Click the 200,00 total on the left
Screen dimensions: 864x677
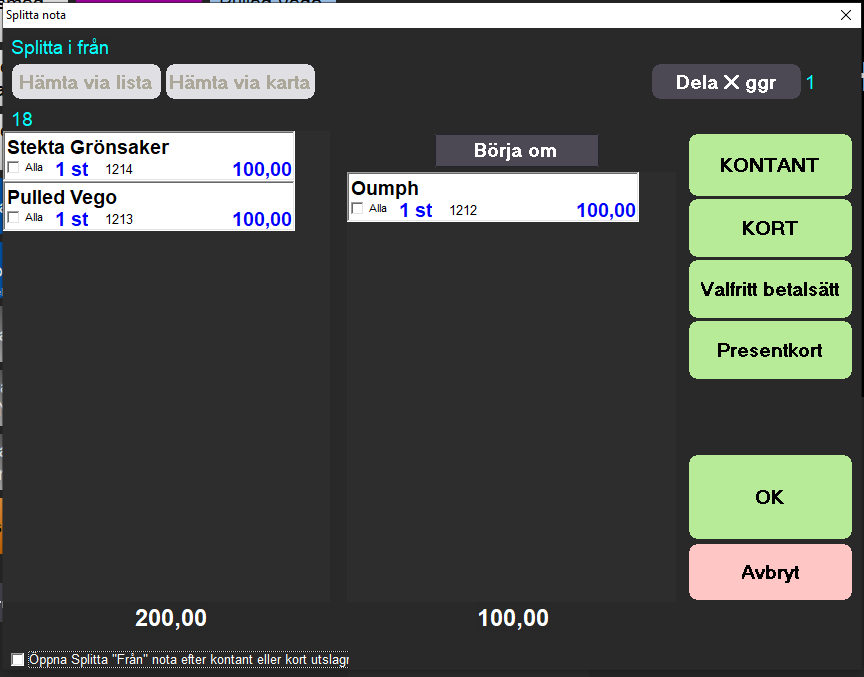click(171, 618)
